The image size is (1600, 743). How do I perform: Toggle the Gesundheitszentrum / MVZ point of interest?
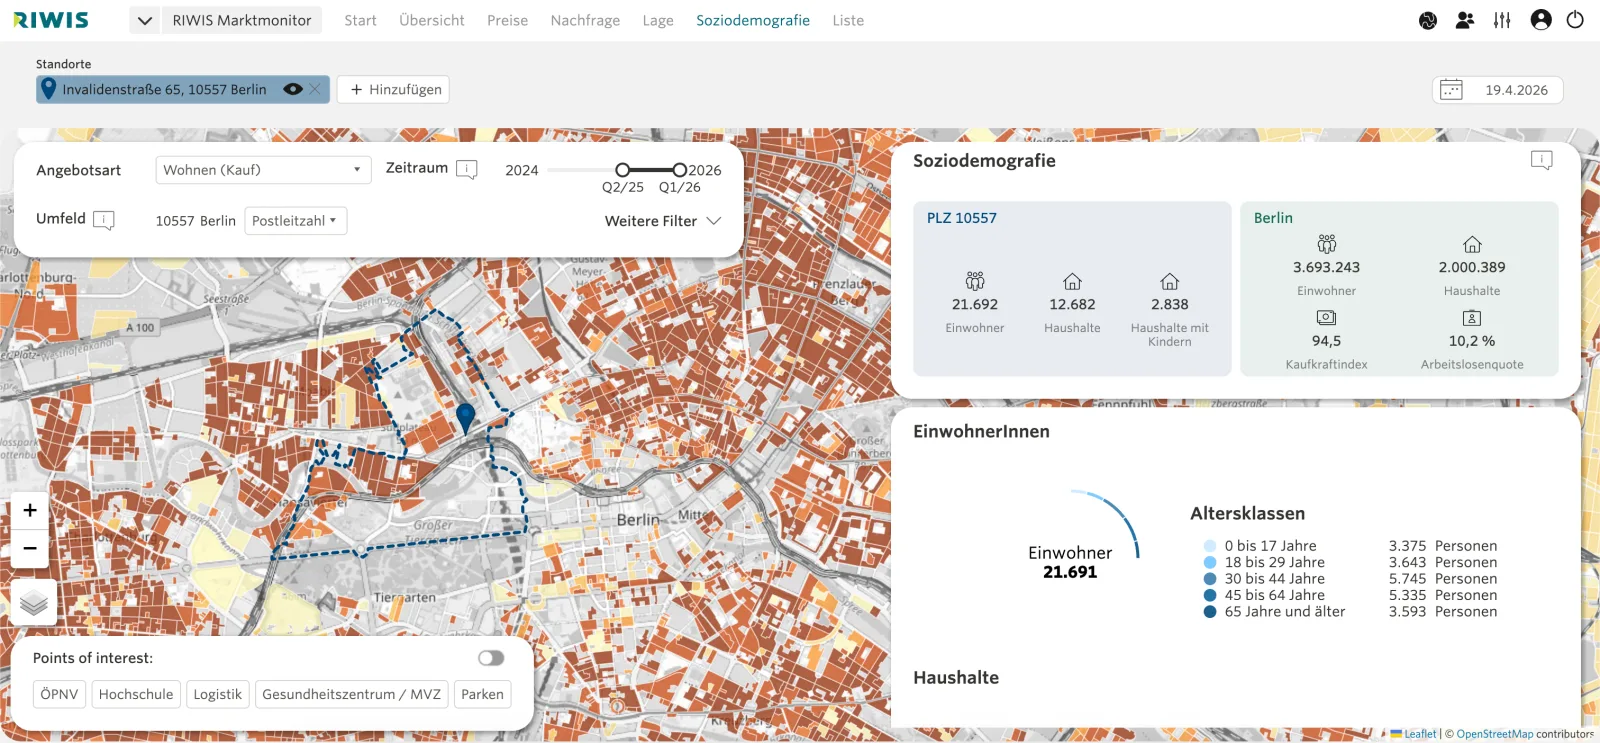(x=351, y=694)
